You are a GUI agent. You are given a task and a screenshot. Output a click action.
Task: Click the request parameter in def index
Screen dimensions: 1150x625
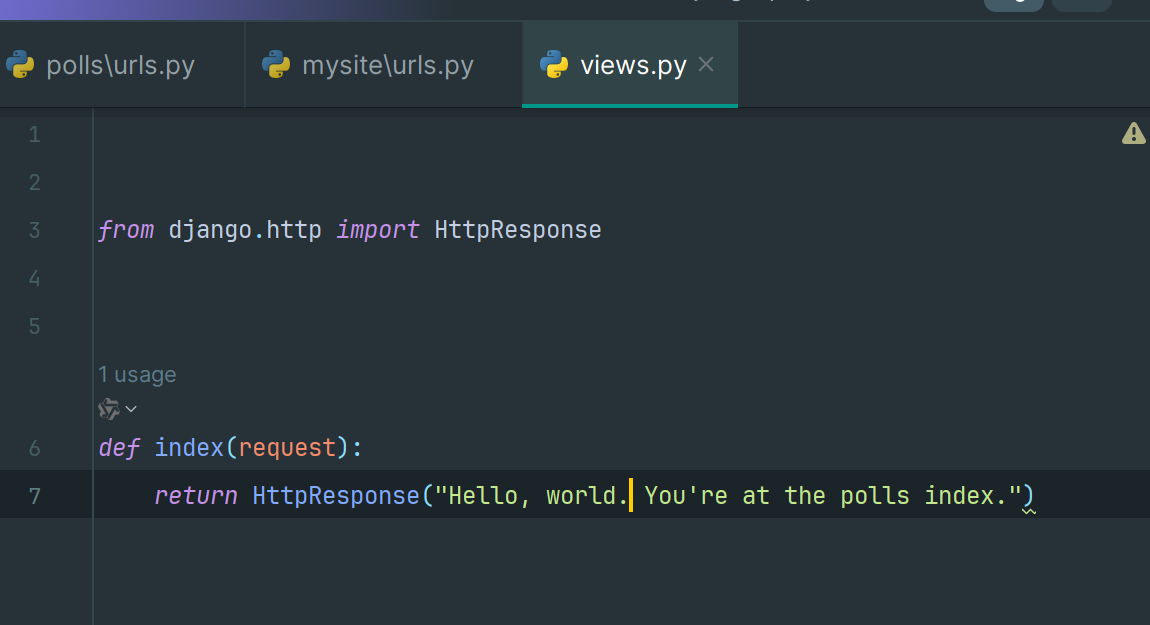(x=287, y=448)
